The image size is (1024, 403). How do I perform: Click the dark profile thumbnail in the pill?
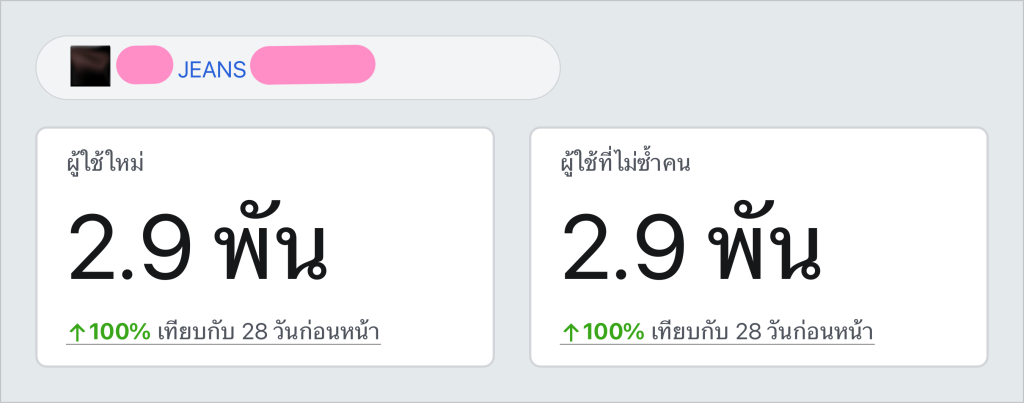click(x=90, y=66)
